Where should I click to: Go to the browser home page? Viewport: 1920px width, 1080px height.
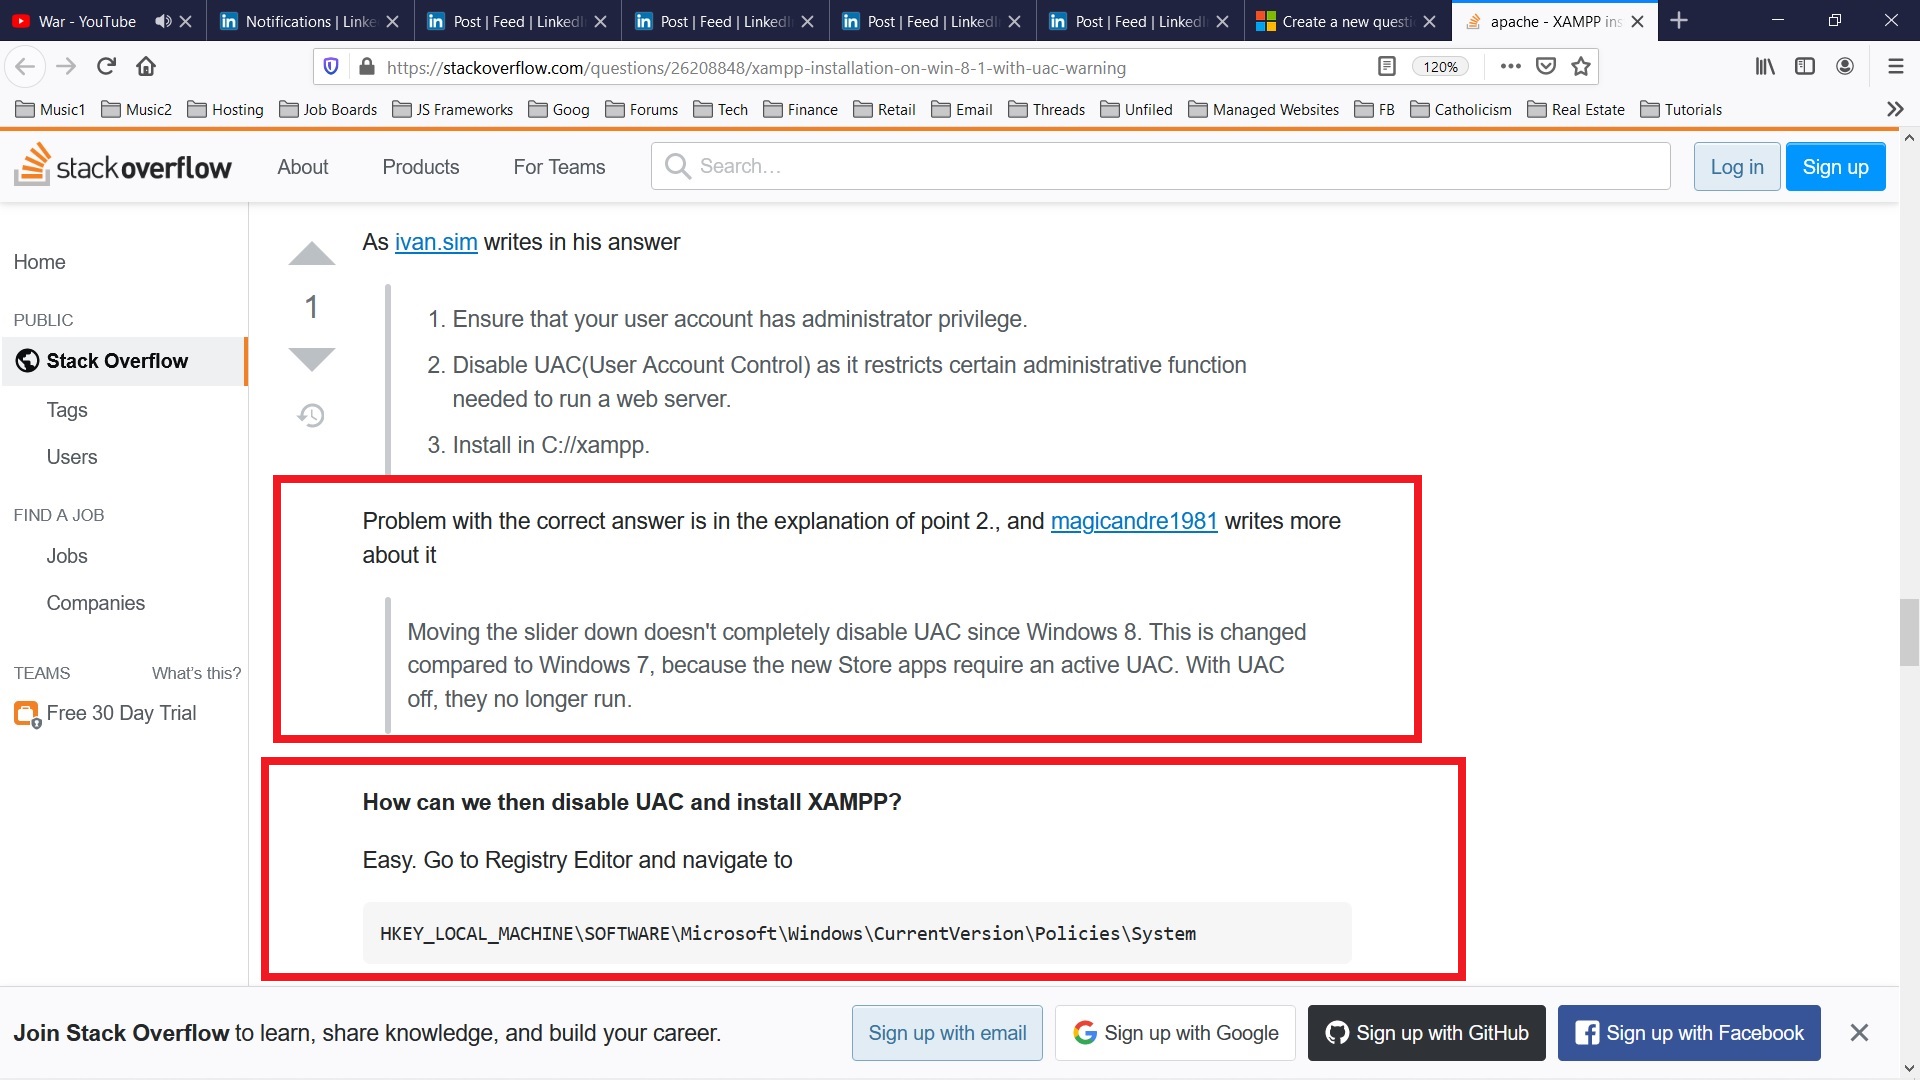[x=146, y=67]
